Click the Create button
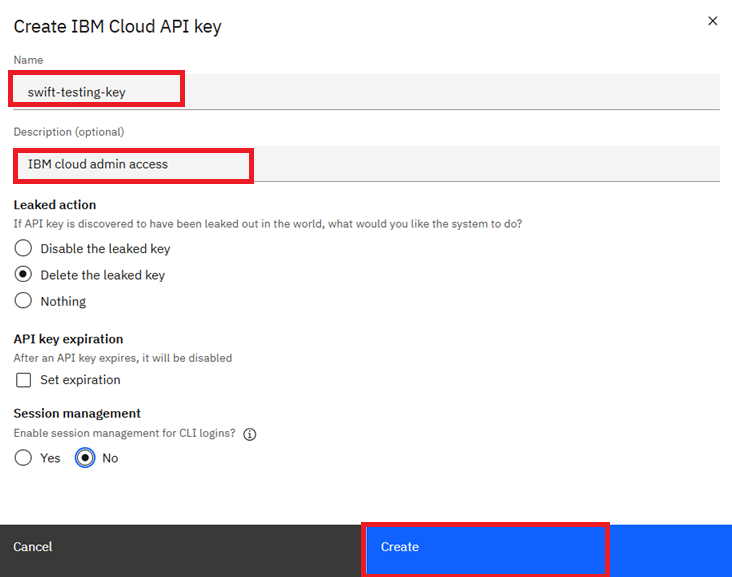Screen dimensions: 732x577 click(x=549, y=551)
